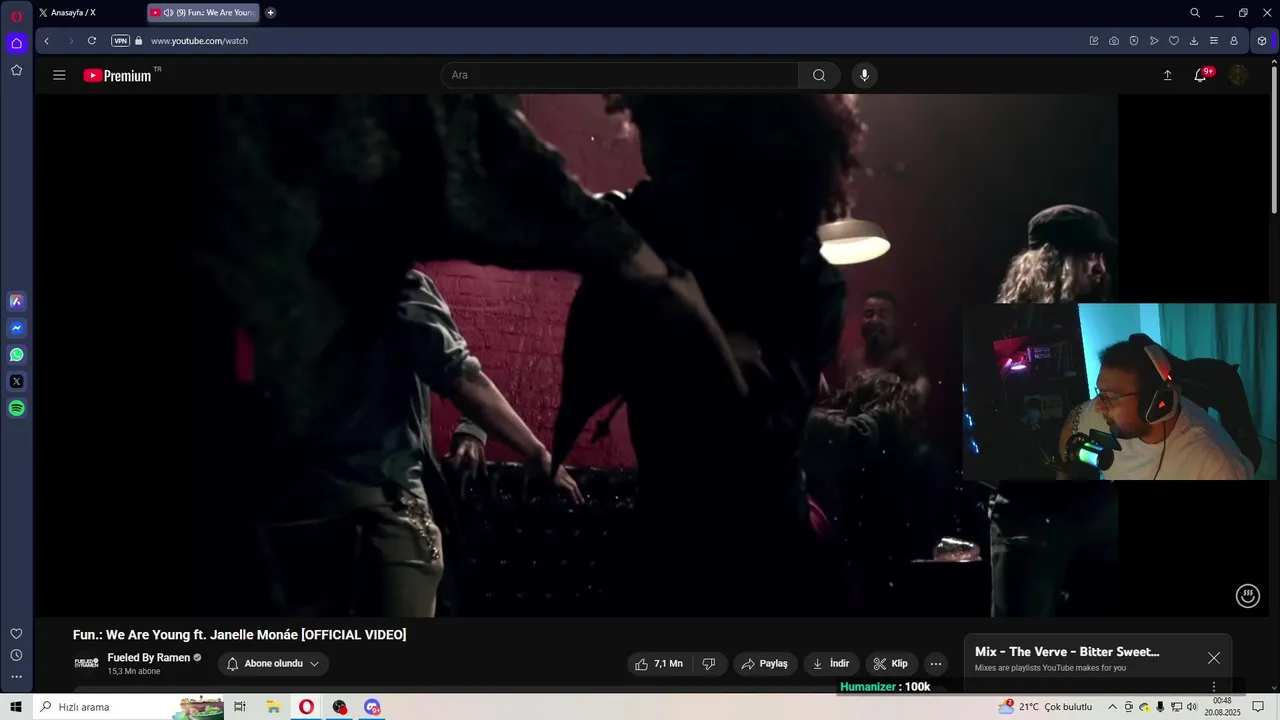Close the Mix - The Verve playlist panel
The image size is (1280, 720).
pyautogui.click(x=1213, y=658)
